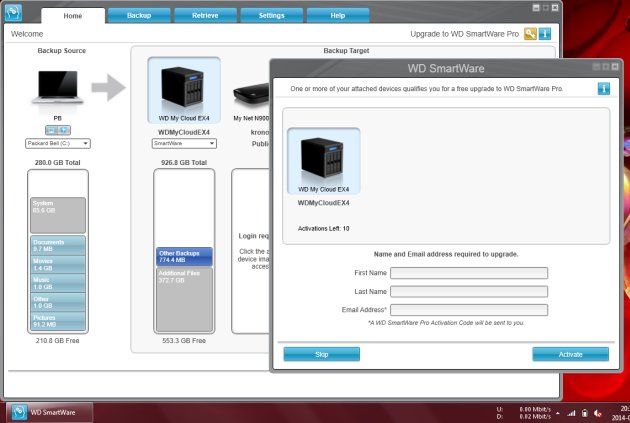Screen dimensions: 630x423
Task: Click WD SmartWare taskbar button
Action: 50,412
